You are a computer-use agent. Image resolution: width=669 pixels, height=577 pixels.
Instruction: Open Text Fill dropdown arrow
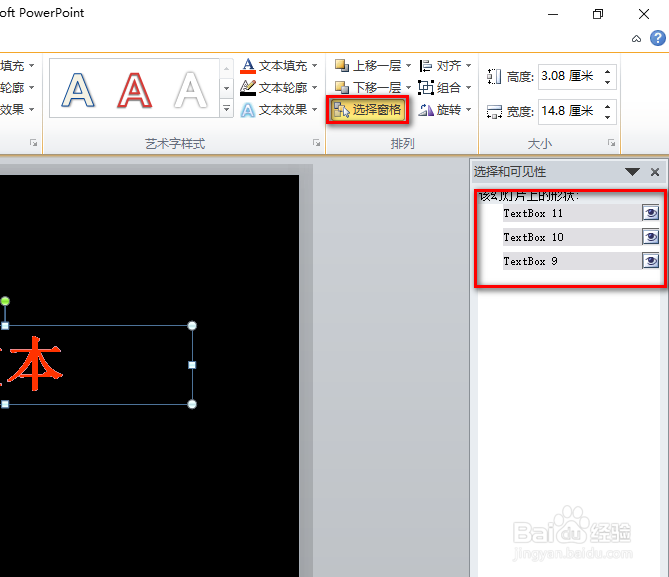coord(314,66)
